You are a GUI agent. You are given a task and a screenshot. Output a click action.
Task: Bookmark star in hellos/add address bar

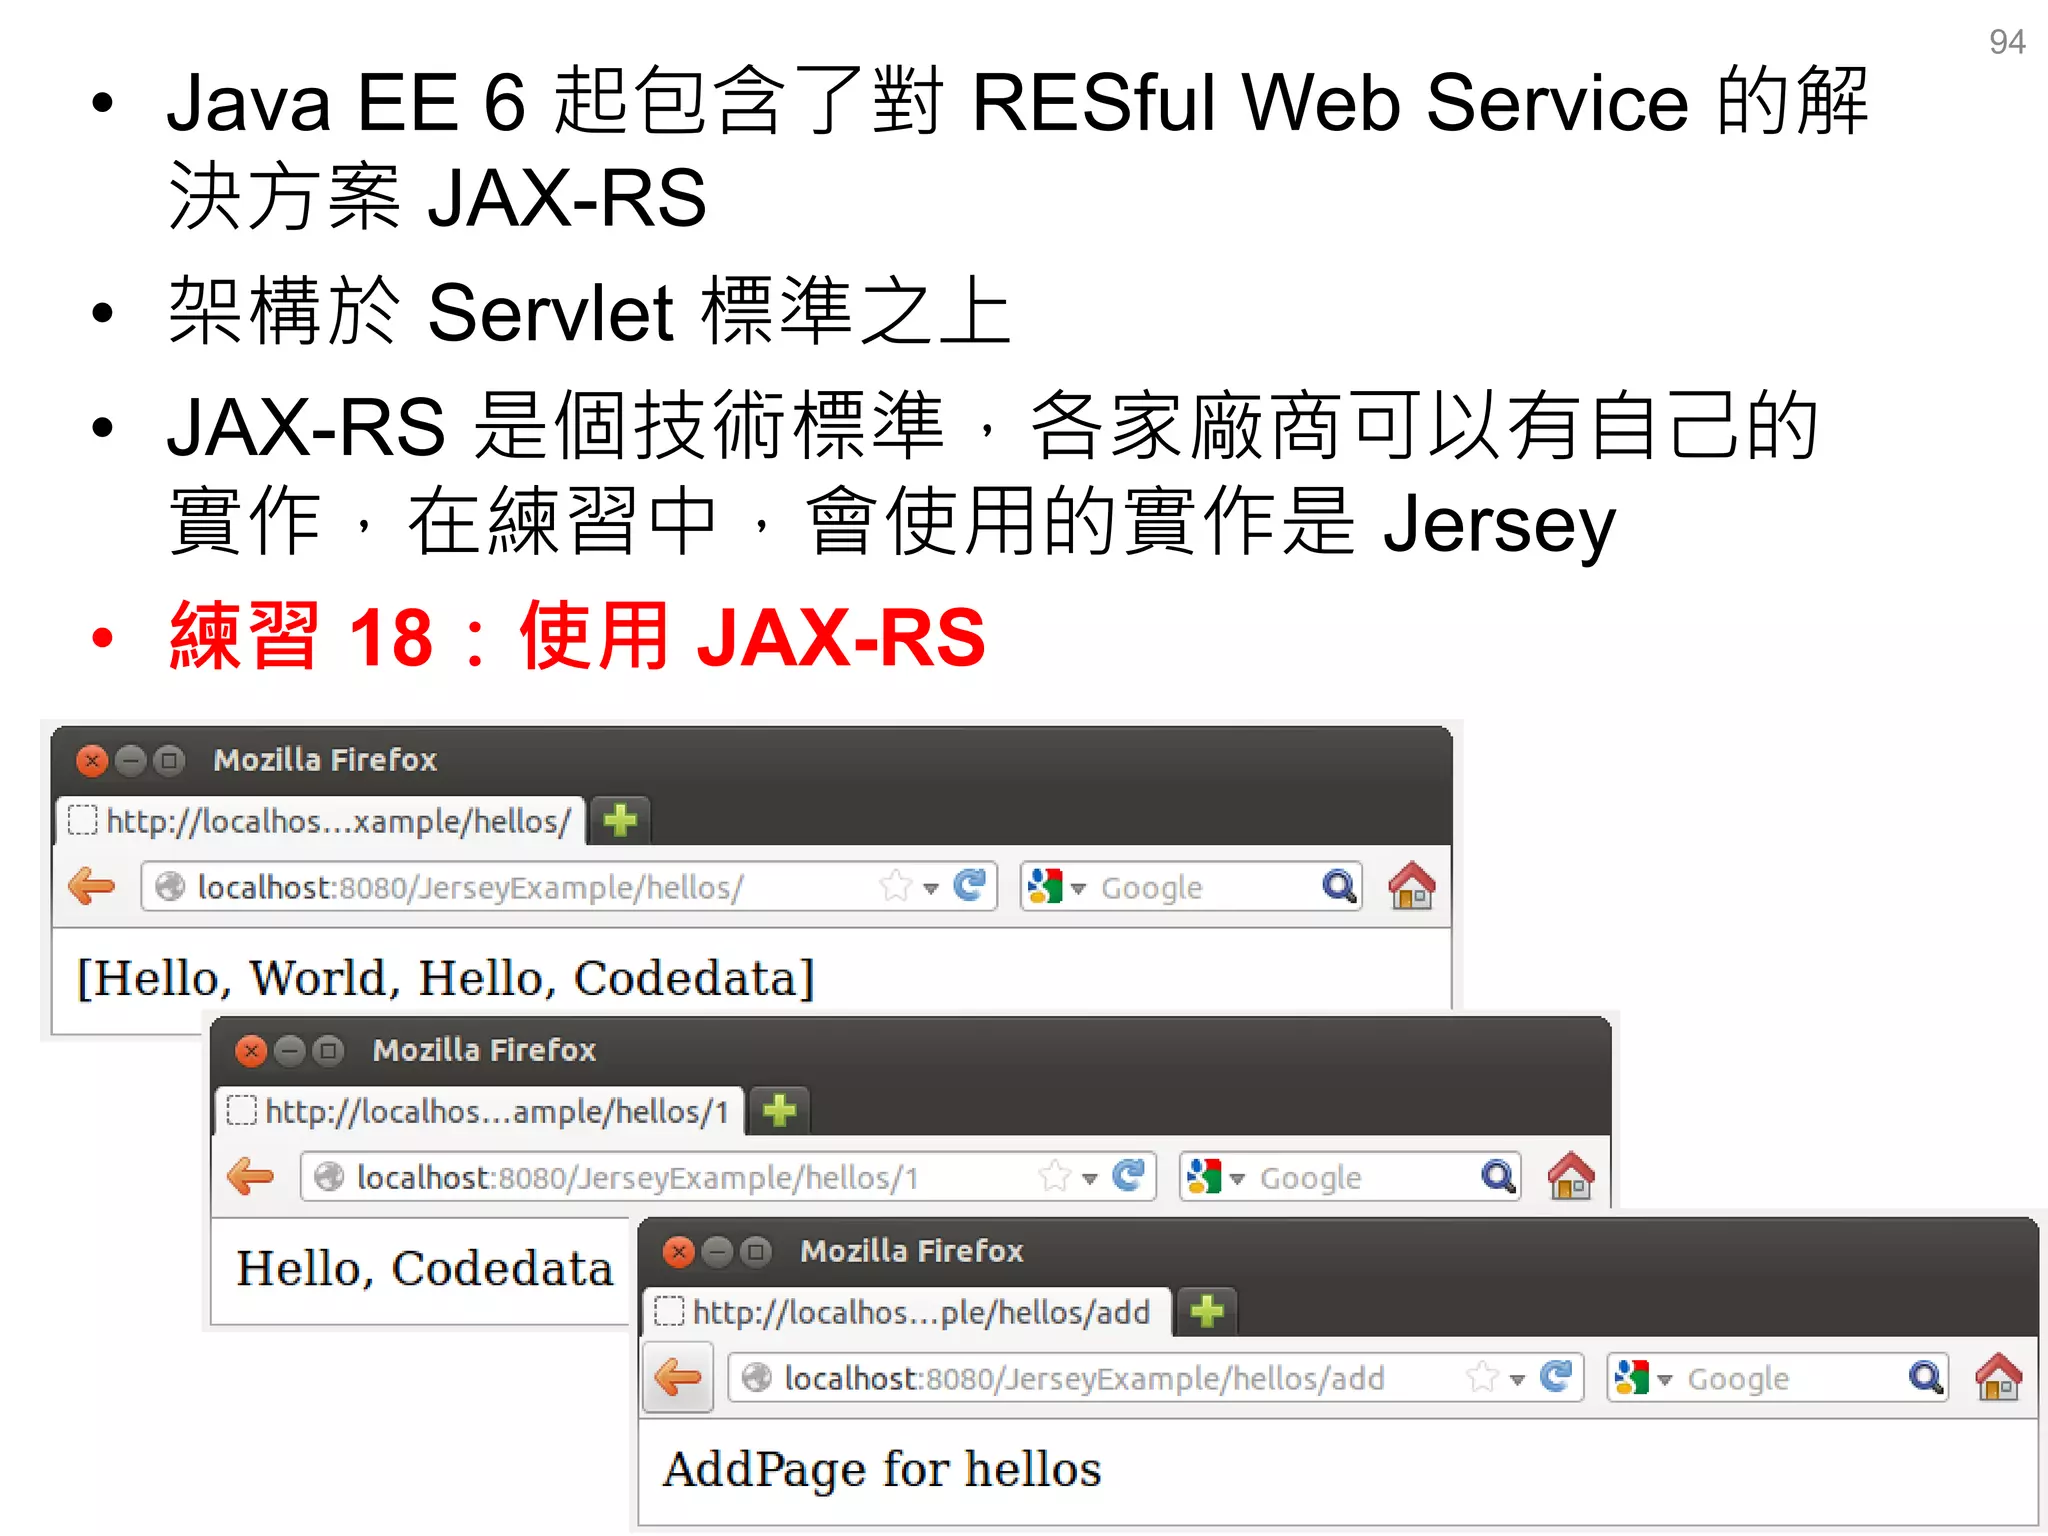pyautogui.click(x=1483, y=1377)
